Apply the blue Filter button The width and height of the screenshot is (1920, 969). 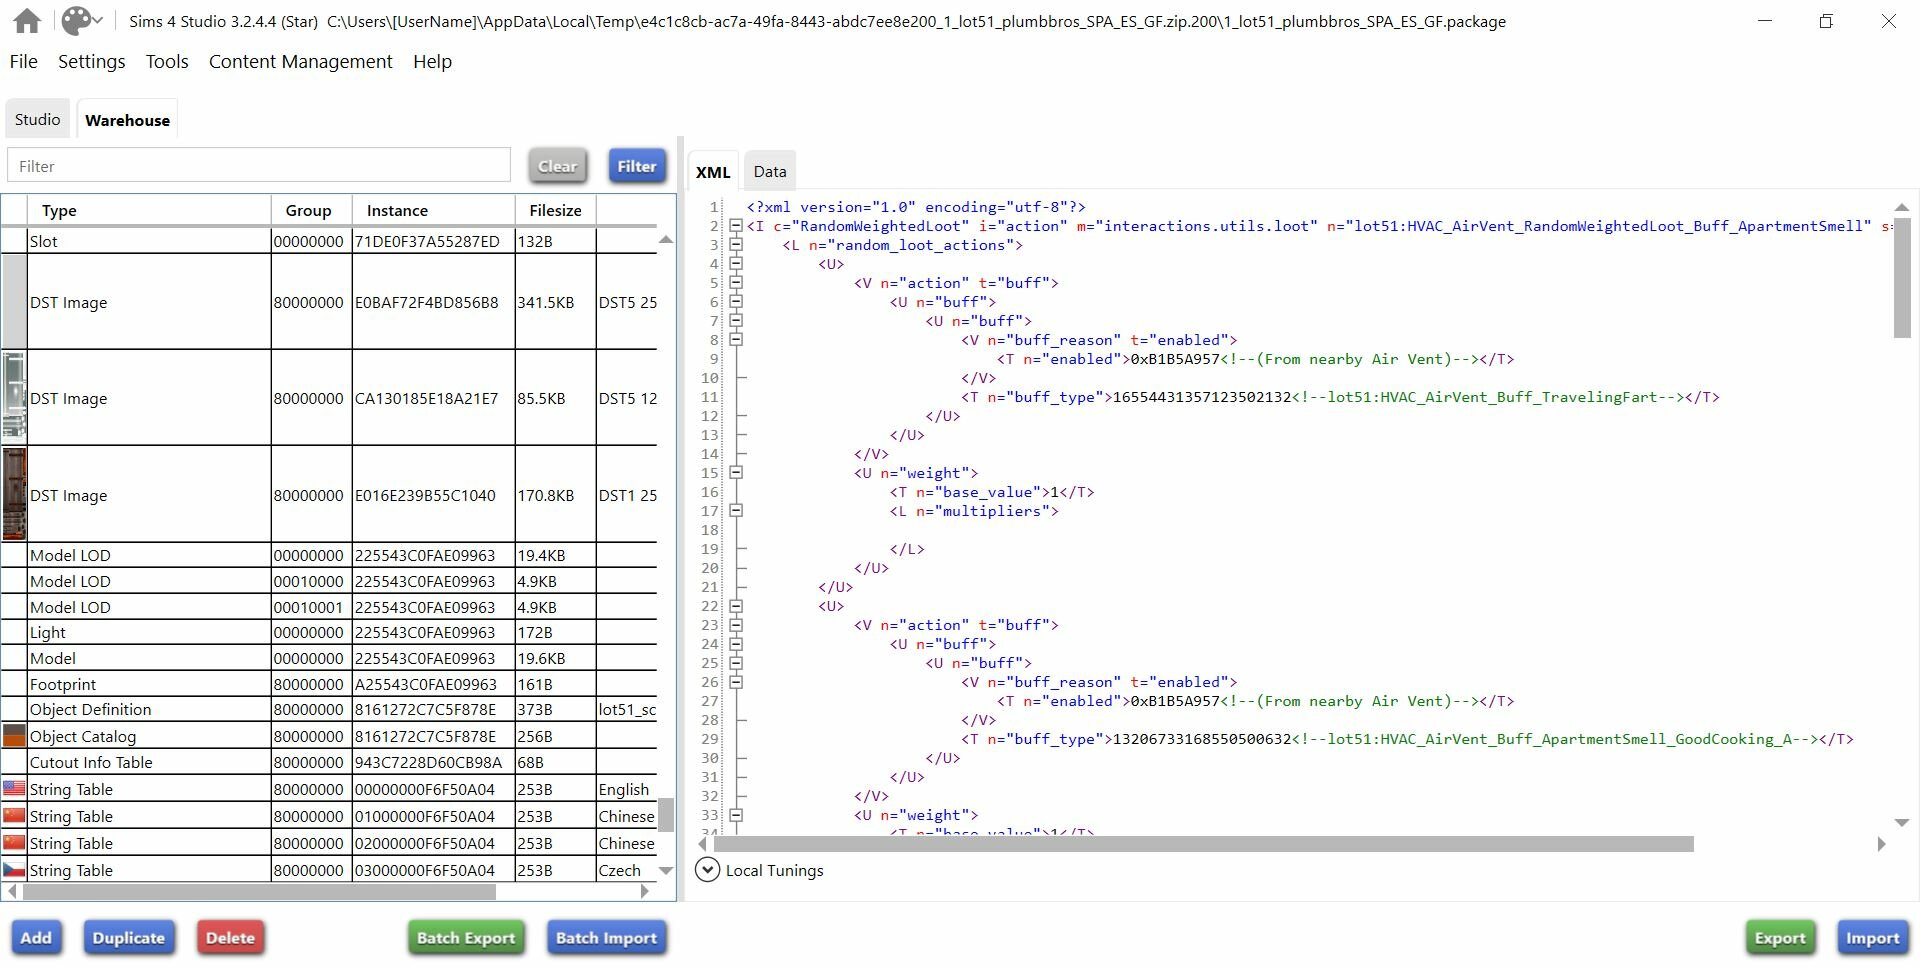tap(637, 166)
